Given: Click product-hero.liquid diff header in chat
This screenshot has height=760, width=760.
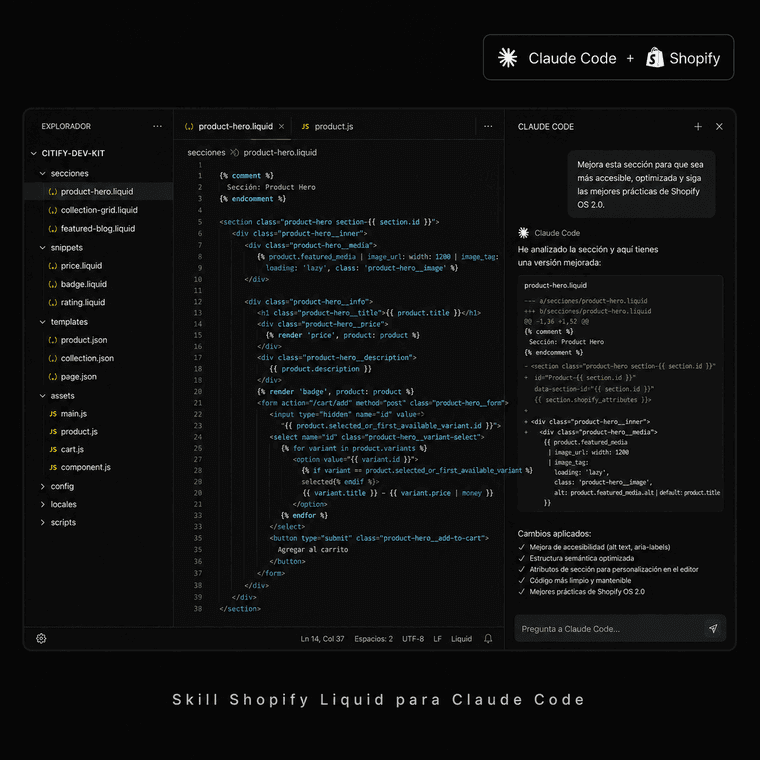Looking at the screenshot, I should [555, 285].
